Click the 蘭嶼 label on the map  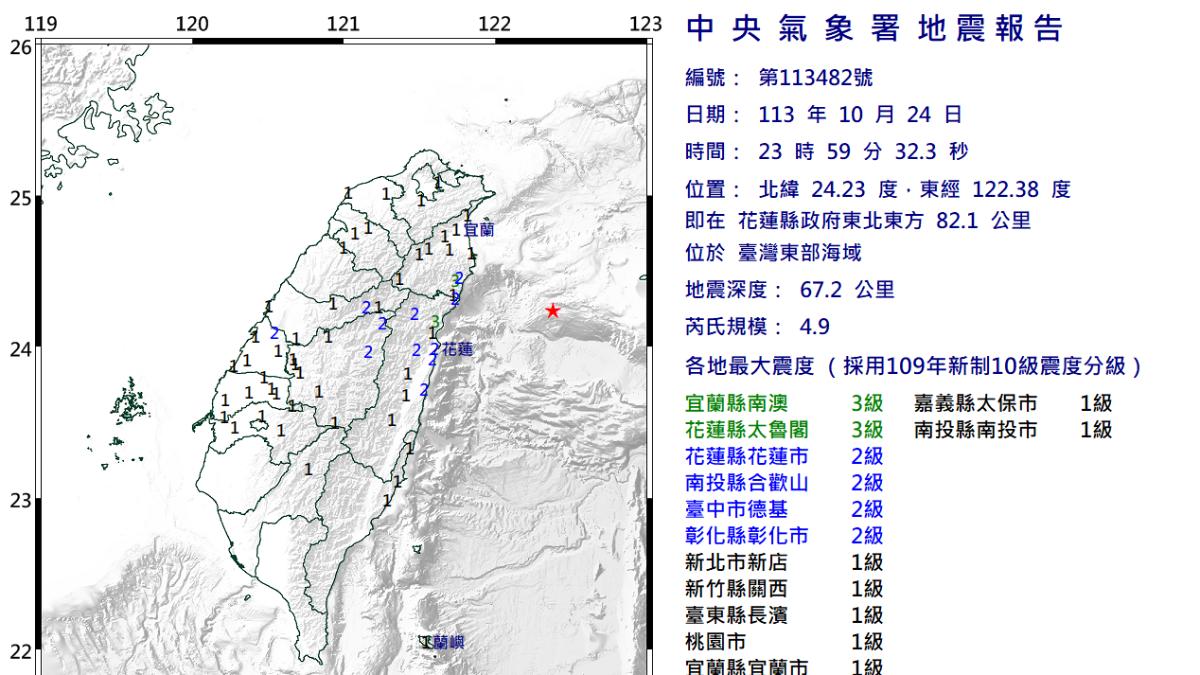click(450, 643)
